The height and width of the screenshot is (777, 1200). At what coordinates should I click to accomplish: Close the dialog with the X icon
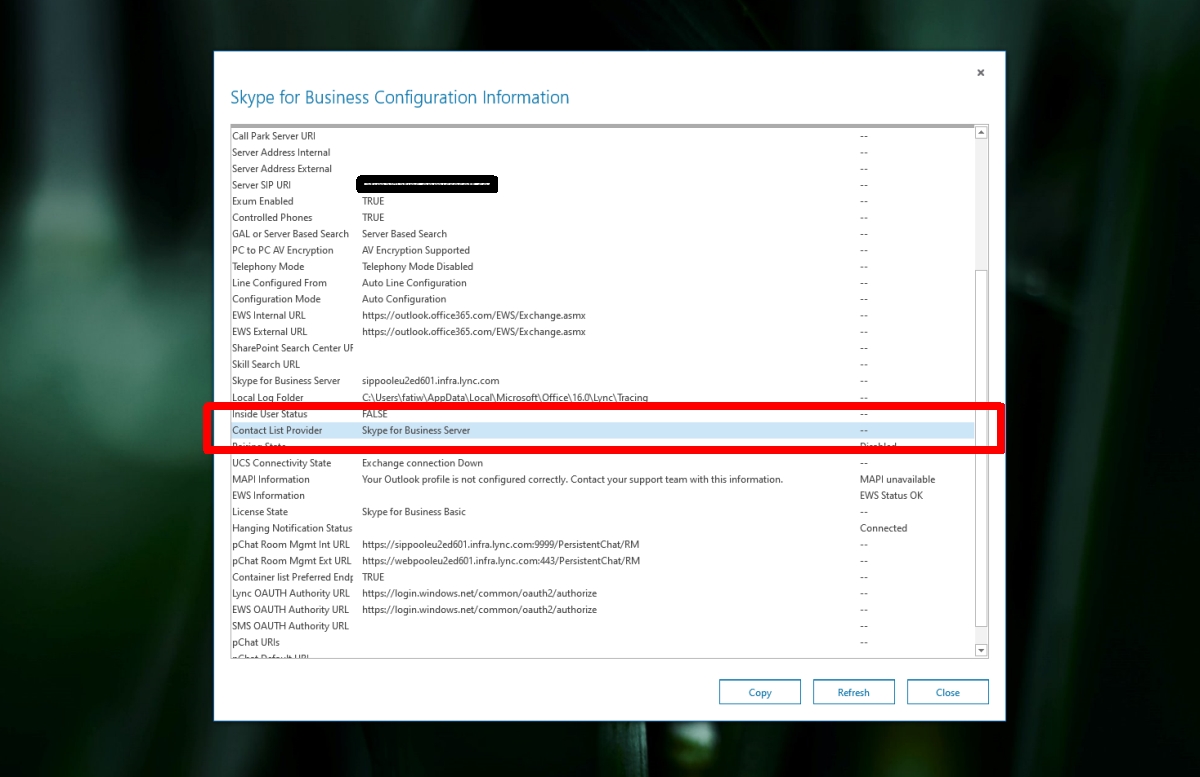[x=980, y=73]
